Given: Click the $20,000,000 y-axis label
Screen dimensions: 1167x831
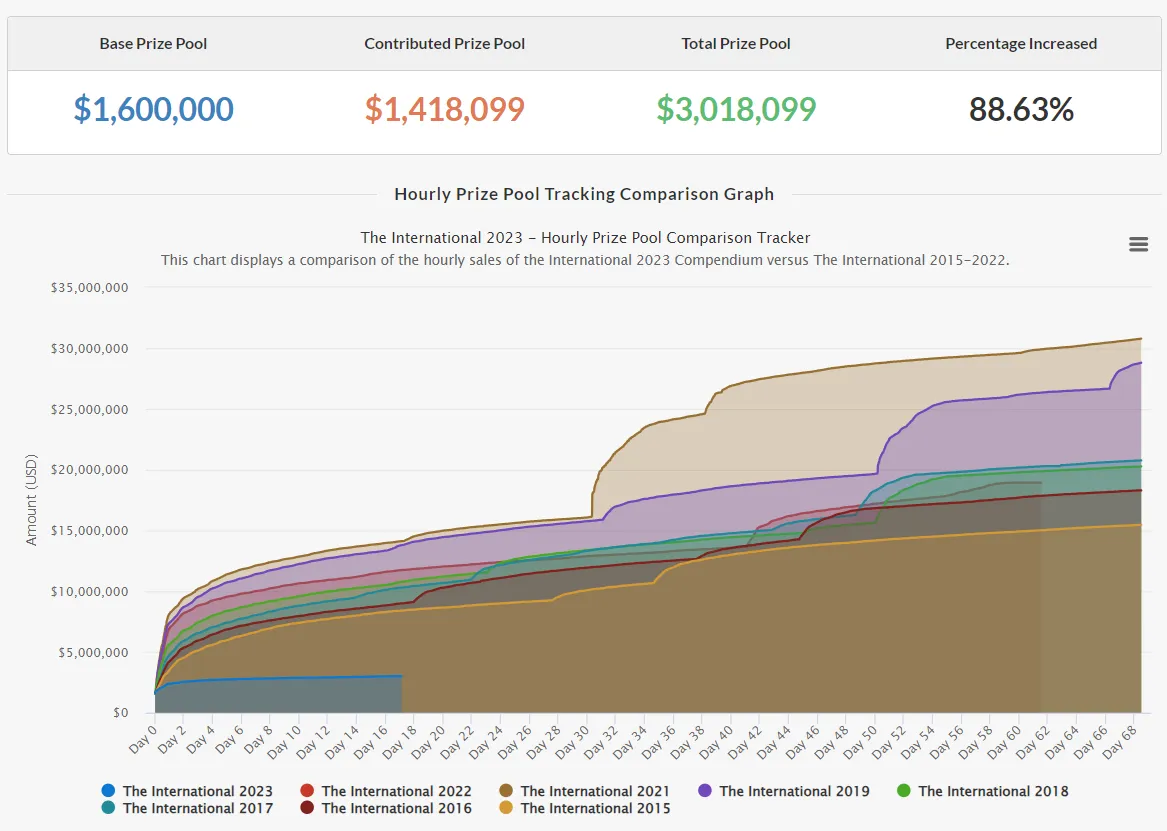Looking at the screenshot, I should click(x=89, y=469).
